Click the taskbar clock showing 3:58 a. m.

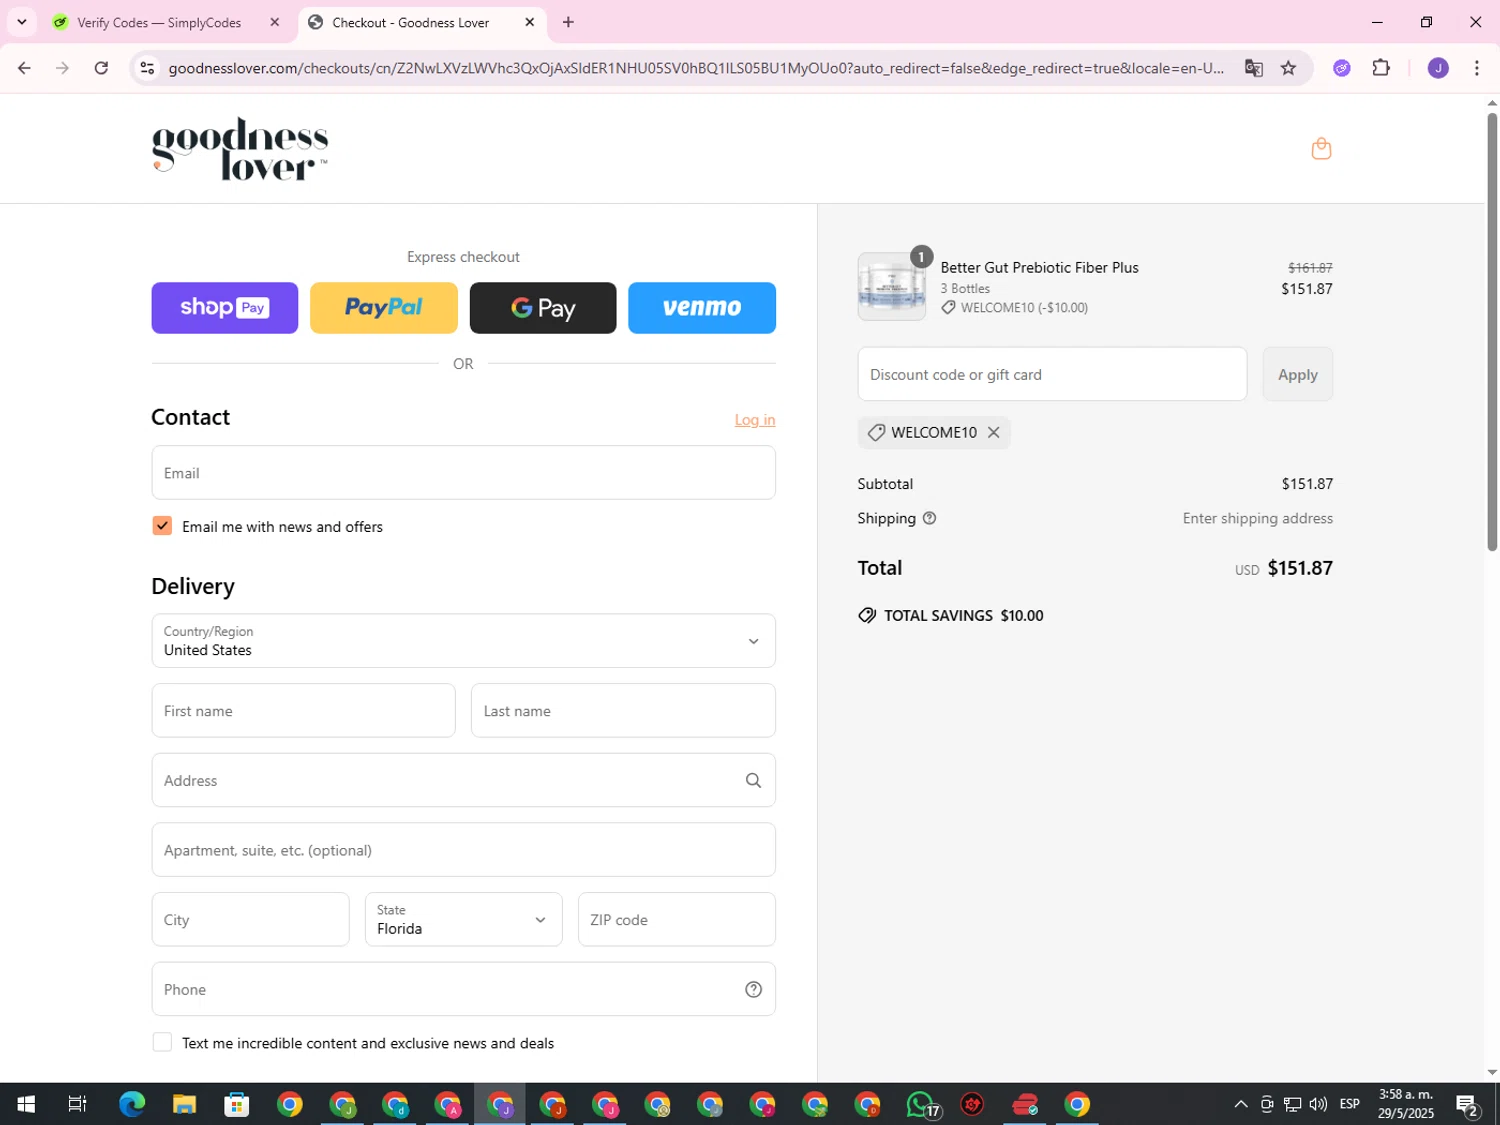(x=1405, y=1104)
